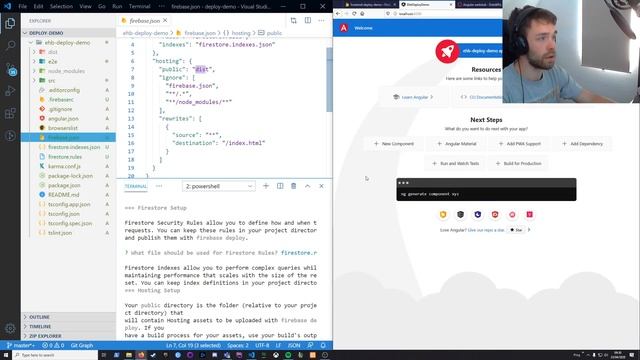Click the master branch status bar item
This screenshot has width=640, height=360.
coord(20,345)
